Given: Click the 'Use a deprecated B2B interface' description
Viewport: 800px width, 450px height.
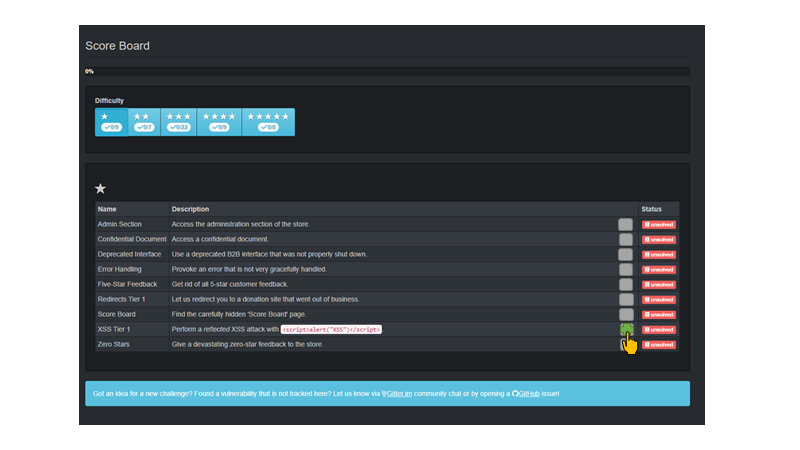Looking at the screenshot, I should click(269, 254).
